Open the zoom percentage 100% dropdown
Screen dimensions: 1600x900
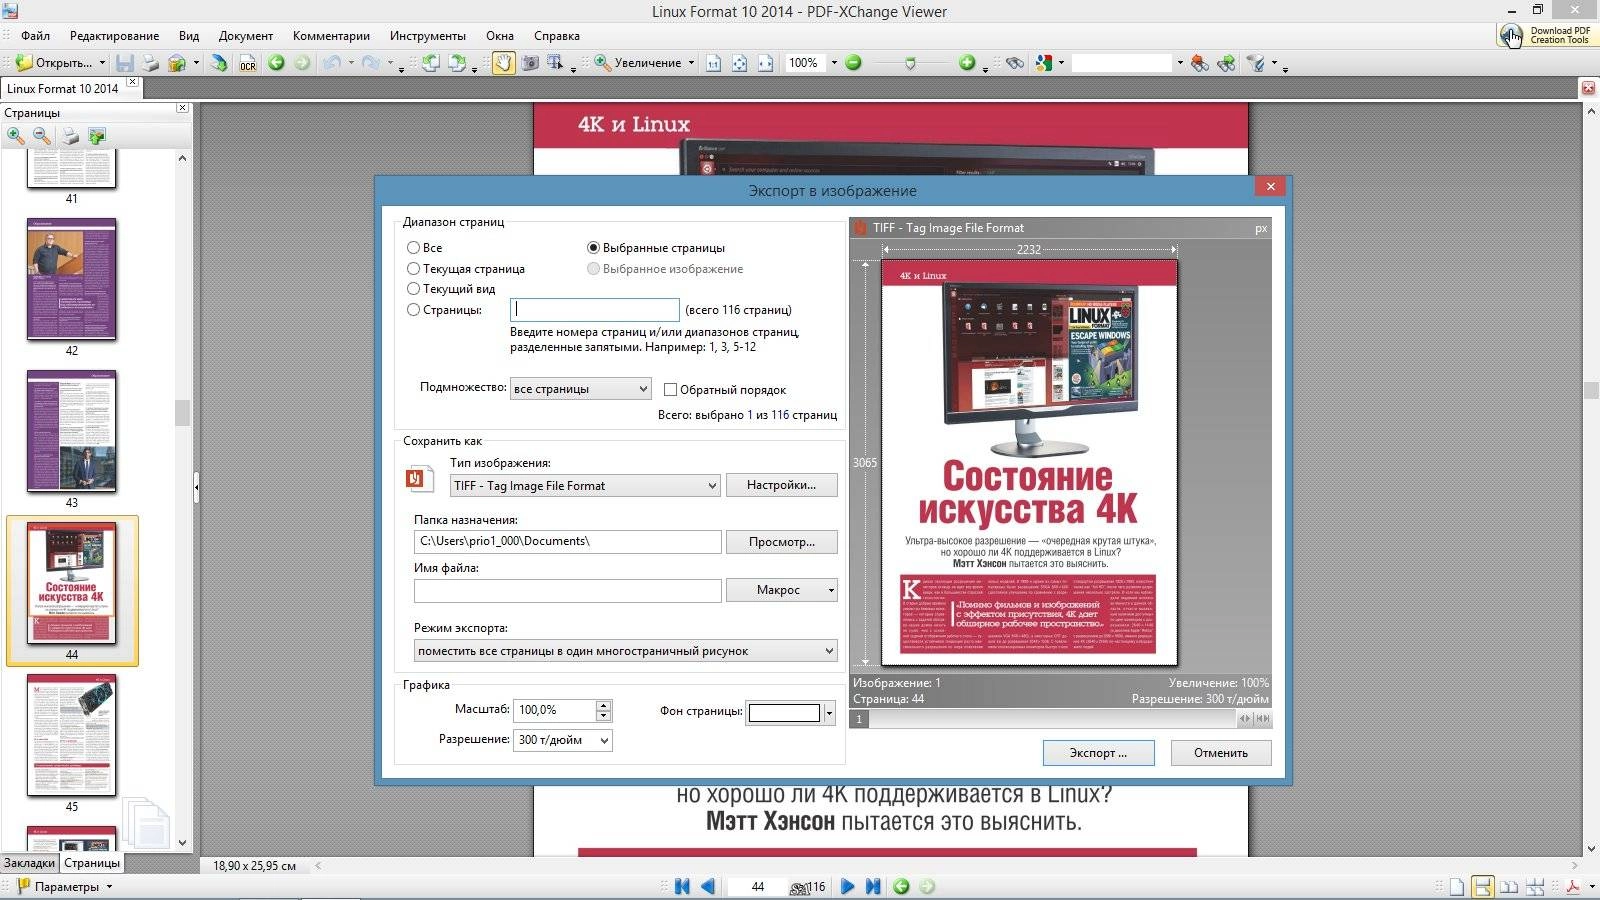point(834,63)
